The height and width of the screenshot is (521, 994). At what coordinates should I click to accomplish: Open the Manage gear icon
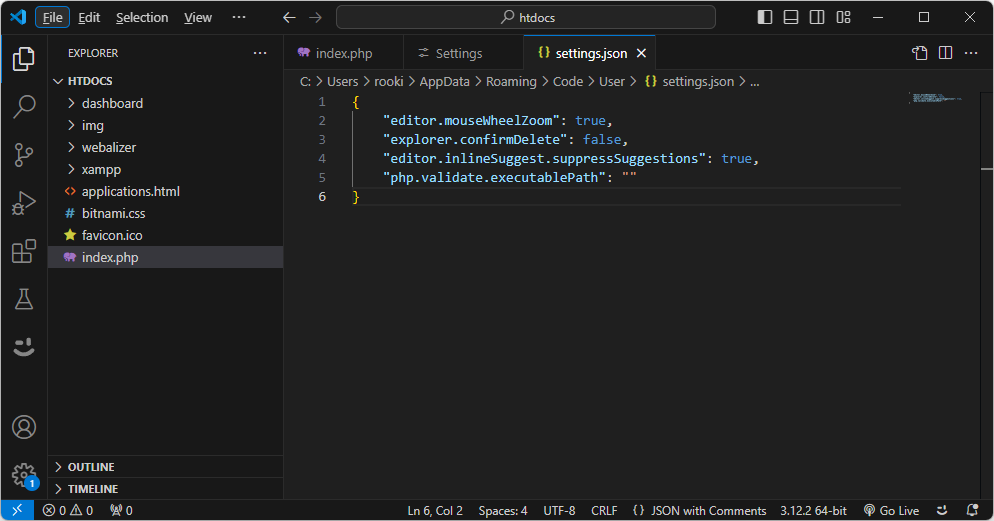tap(23, 474)
